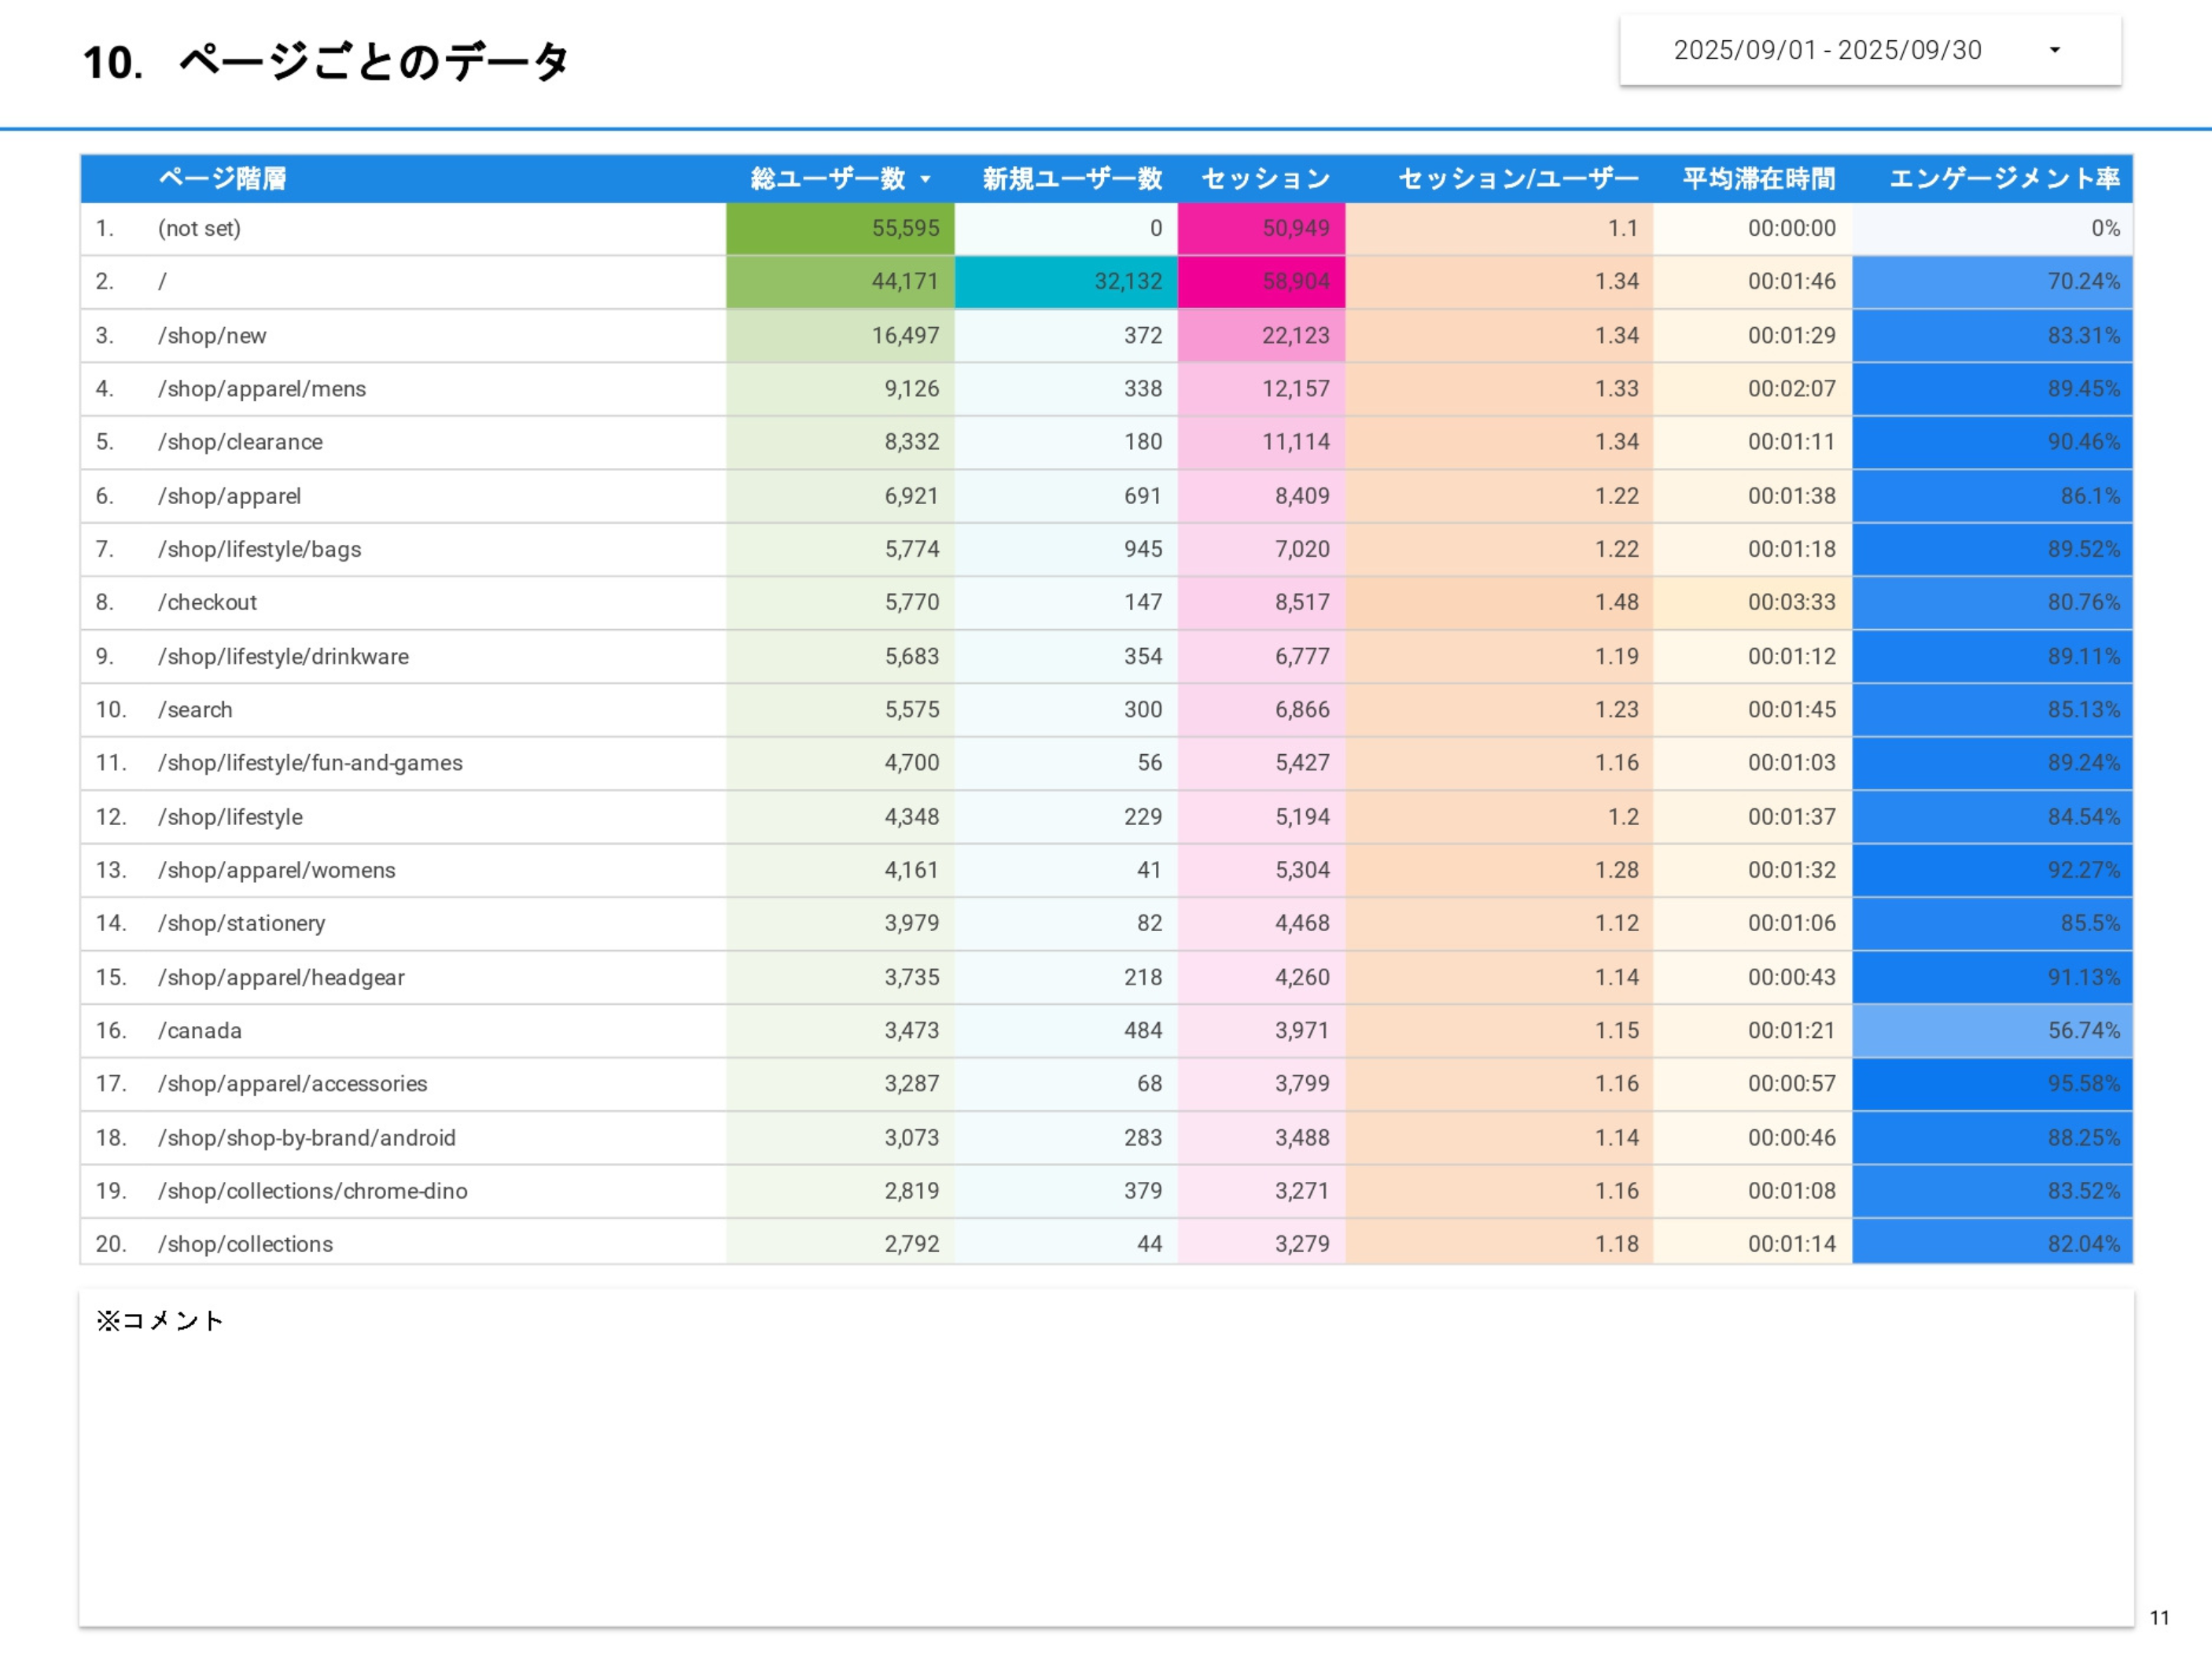Open the date range selector dropdown
Viewport: 2212px width, 1660px height.
[2053, 51]
